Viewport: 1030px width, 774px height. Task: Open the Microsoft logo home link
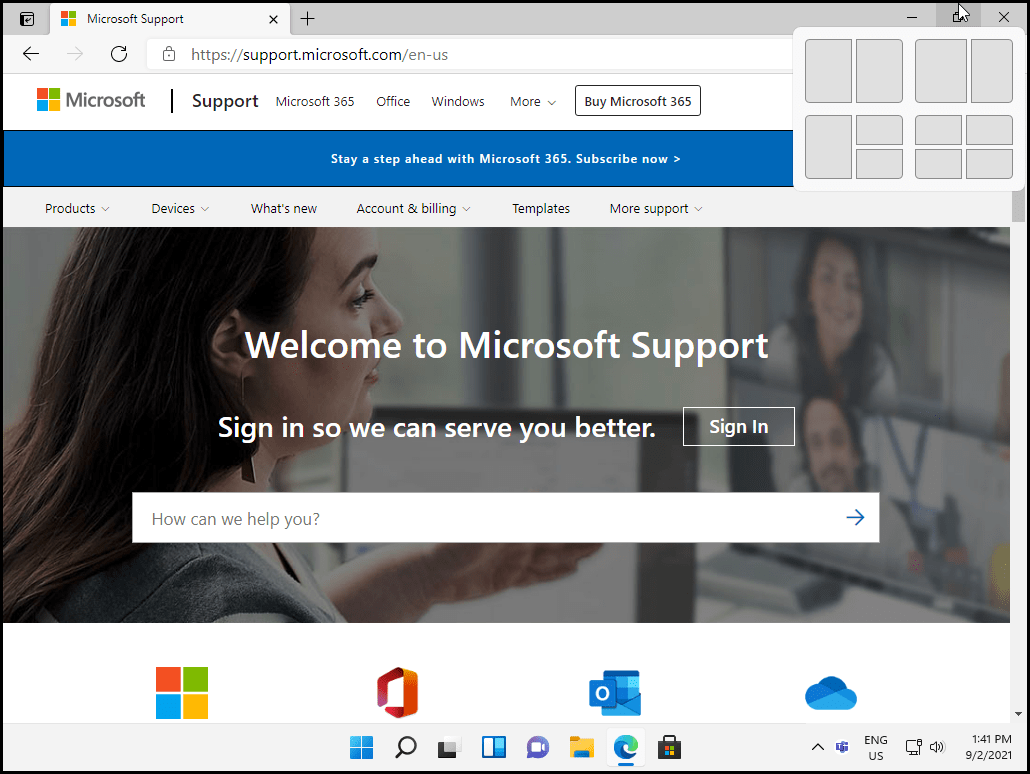click(91, 100)
